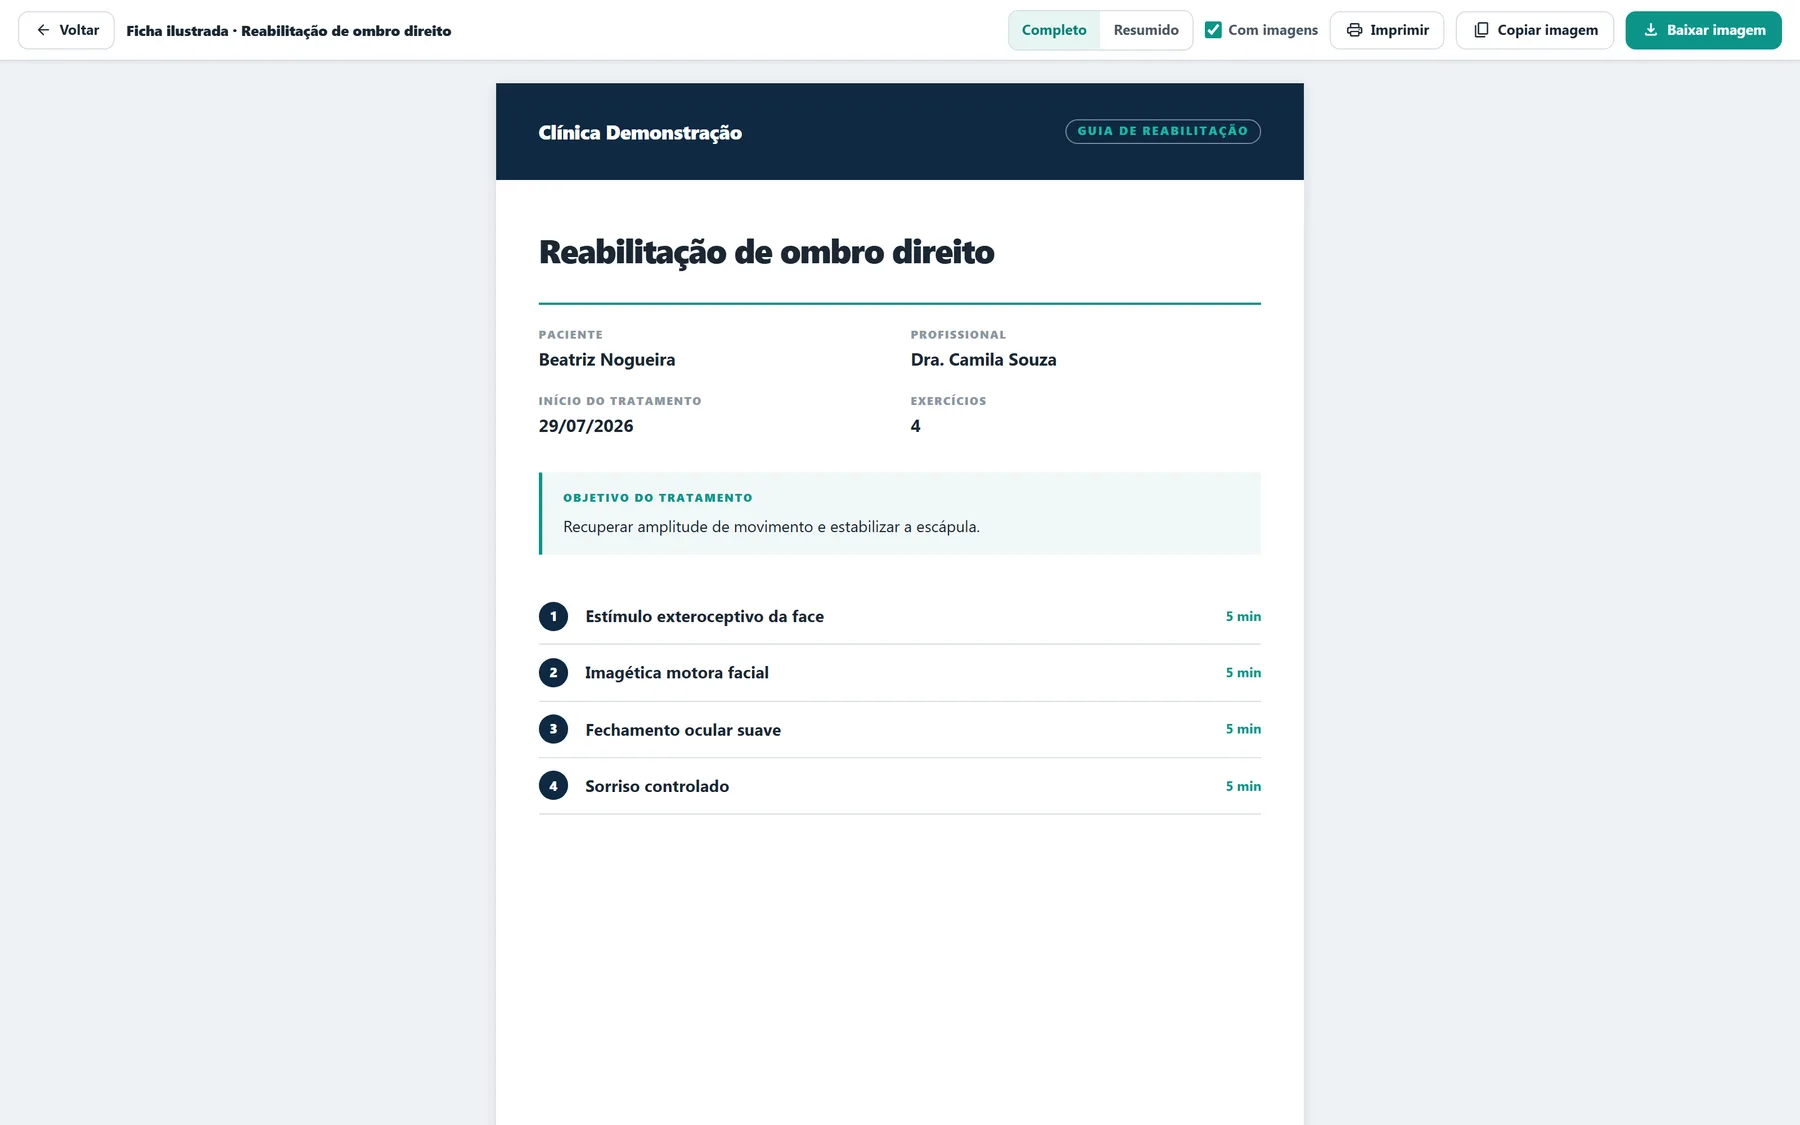Click exercise Sorriso controlado
The width and height of the screenshot is (1800, 1125).
point(657,786)
